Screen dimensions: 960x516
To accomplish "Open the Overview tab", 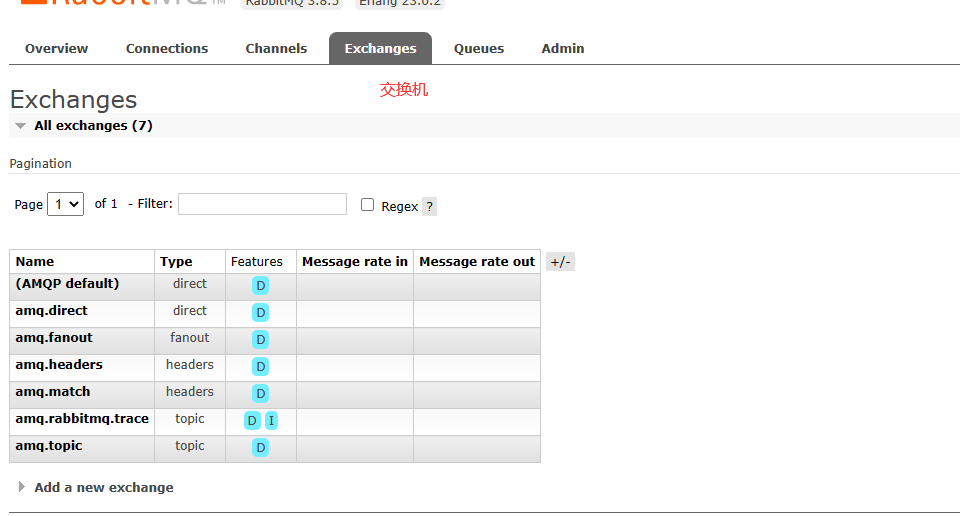I will point(56,48).
